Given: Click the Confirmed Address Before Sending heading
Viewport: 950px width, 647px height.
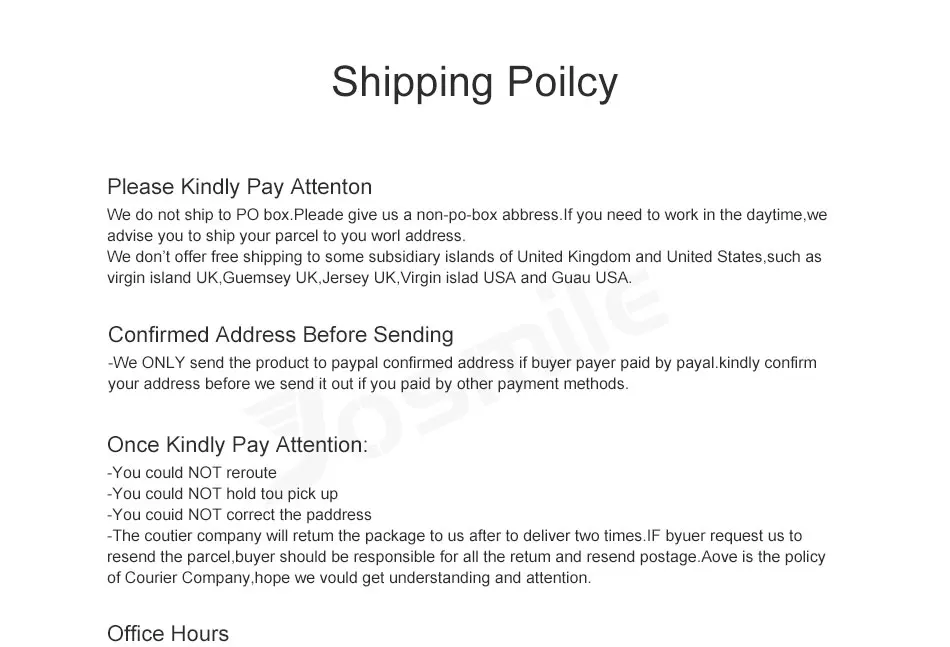Looking at the screenshot, I should (281, 334).
